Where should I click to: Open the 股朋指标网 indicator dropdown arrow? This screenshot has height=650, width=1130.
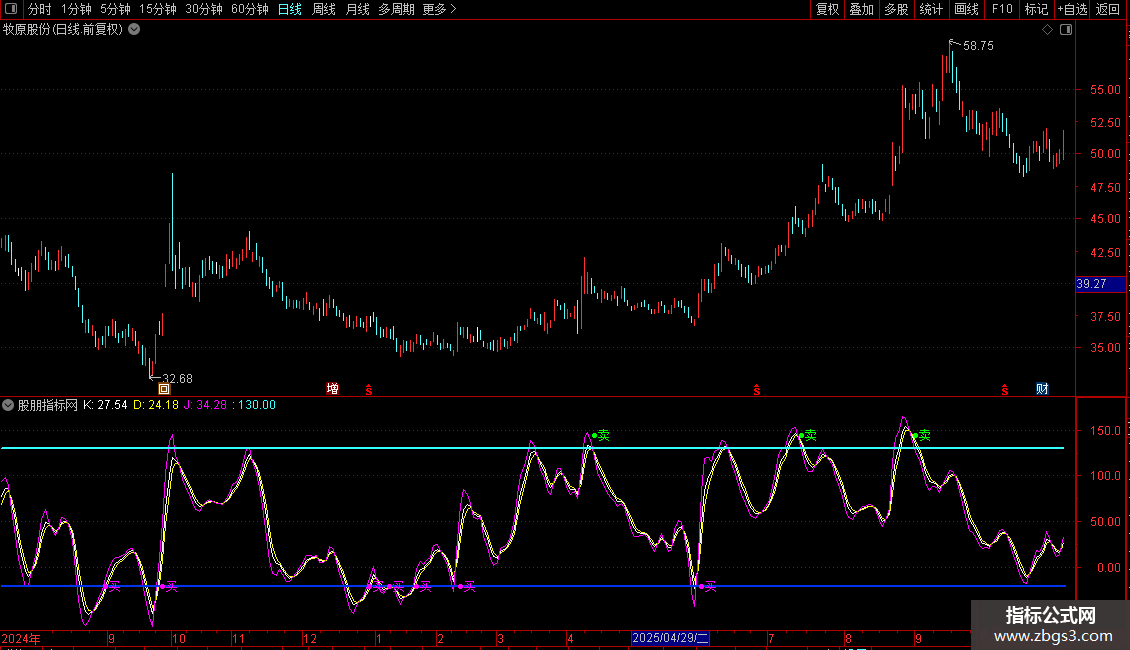9,405
